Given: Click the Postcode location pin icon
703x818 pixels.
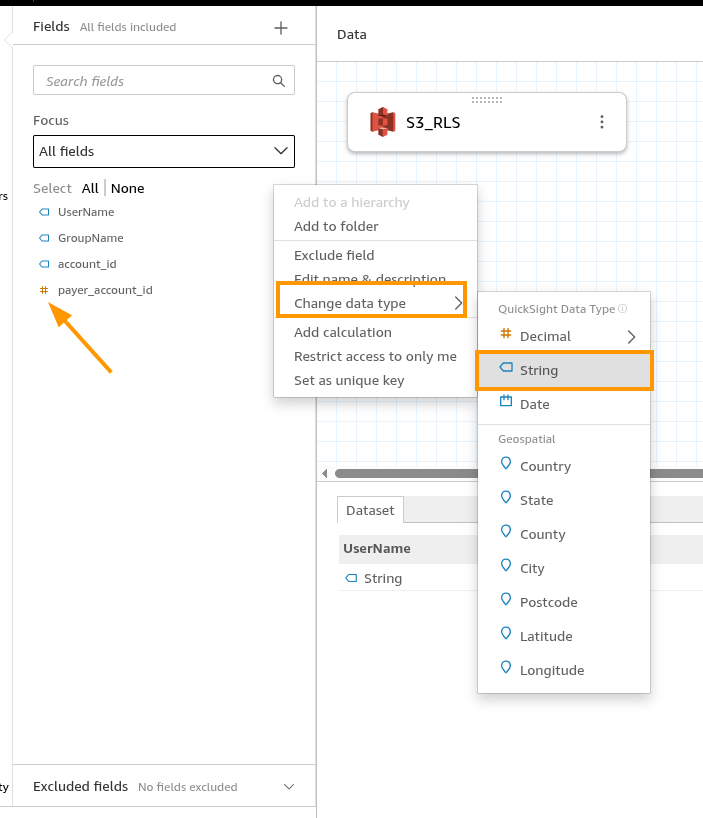Looking at the screenshot, I should click(x=506, y=599).
